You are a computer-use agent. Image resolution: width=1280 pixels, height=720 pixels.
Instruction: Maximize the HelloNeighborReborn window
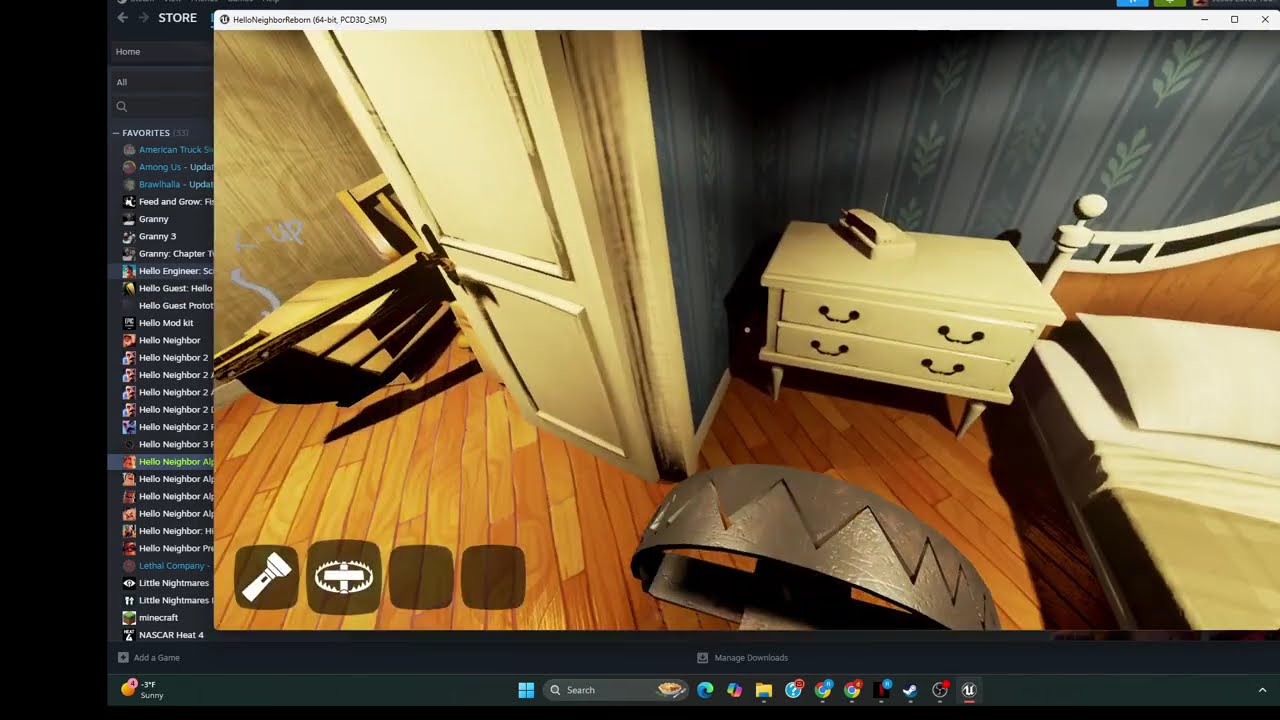(1234, 19)
